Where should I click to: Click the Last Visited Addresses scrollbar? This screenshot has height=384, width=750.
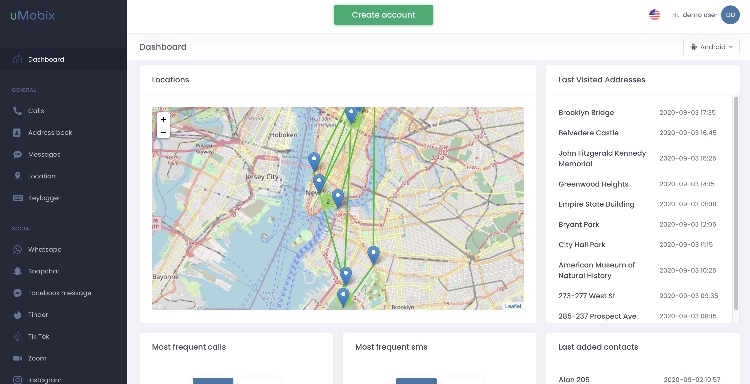pos(736,203)
